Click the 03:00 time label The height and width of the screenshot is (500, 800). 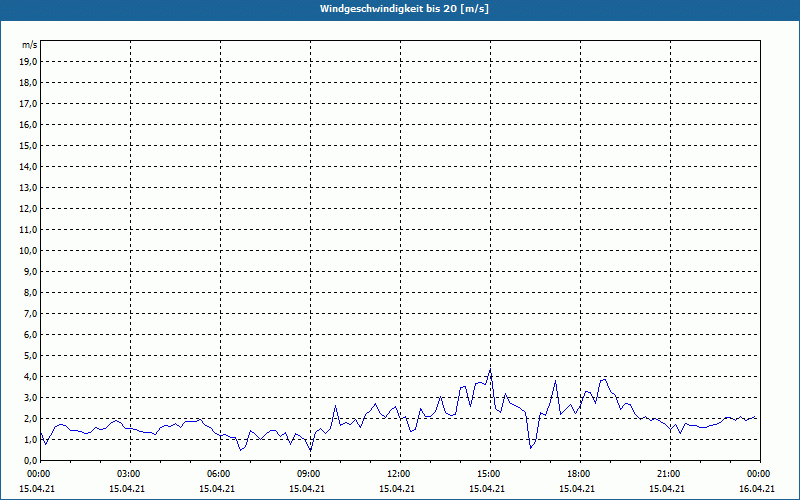click(131, 474)
